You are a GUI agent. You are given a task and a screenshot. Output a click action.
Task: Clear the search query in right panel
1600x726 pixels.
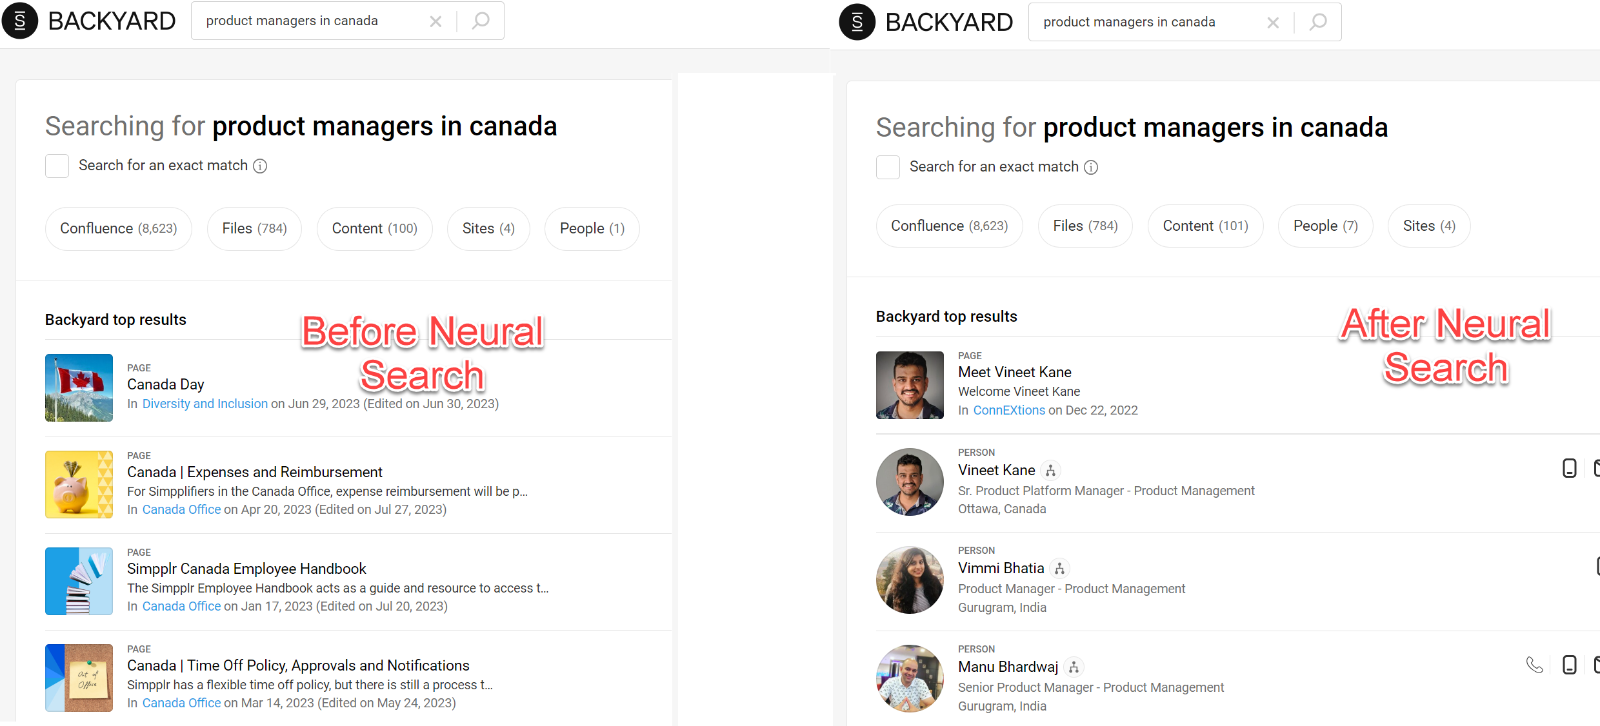[1272, 22]
